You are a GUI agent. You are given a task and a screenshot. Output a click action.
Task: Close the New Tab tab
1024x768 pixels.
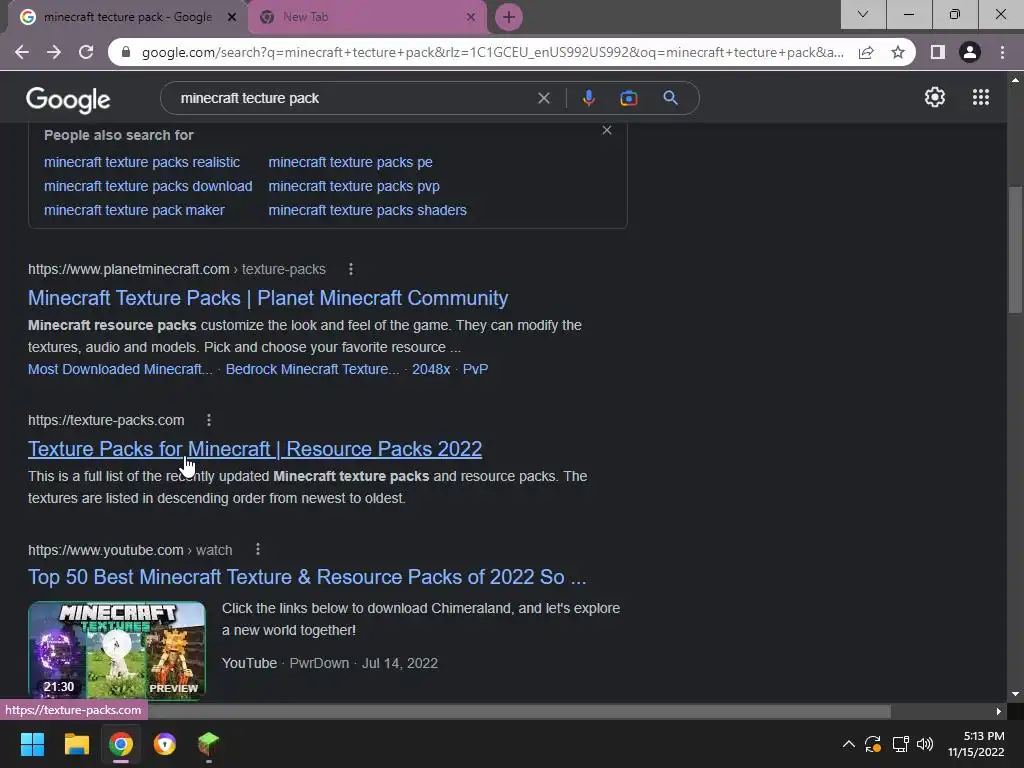point(471,17)
